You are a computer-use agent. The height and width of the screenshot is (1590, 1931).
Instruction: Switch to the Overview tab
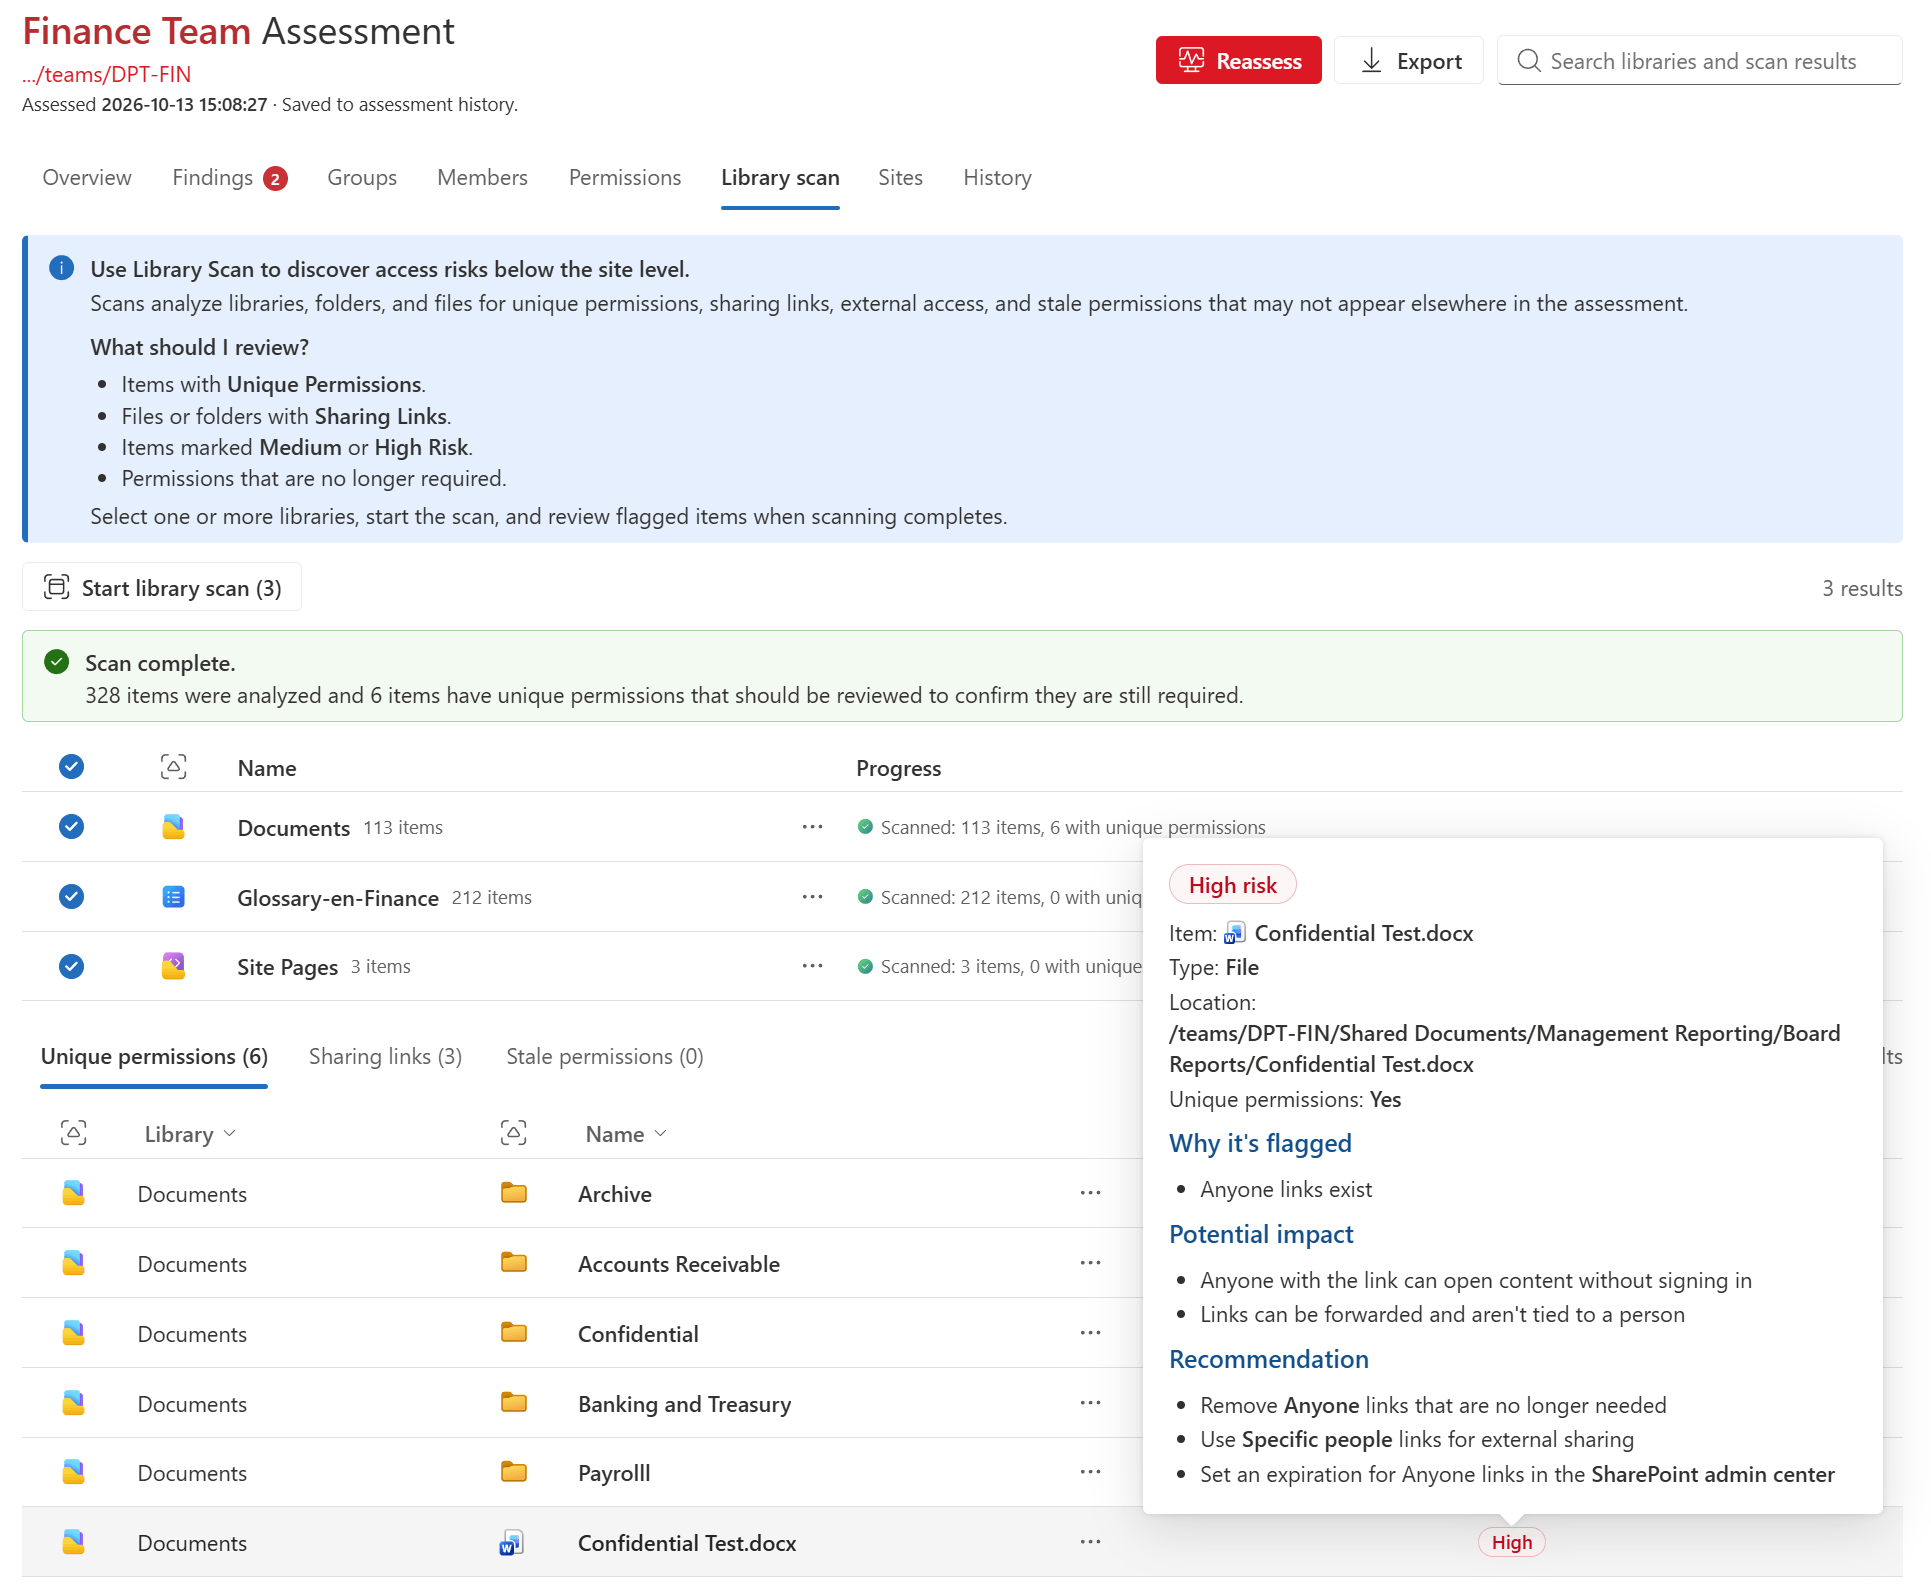87,178
